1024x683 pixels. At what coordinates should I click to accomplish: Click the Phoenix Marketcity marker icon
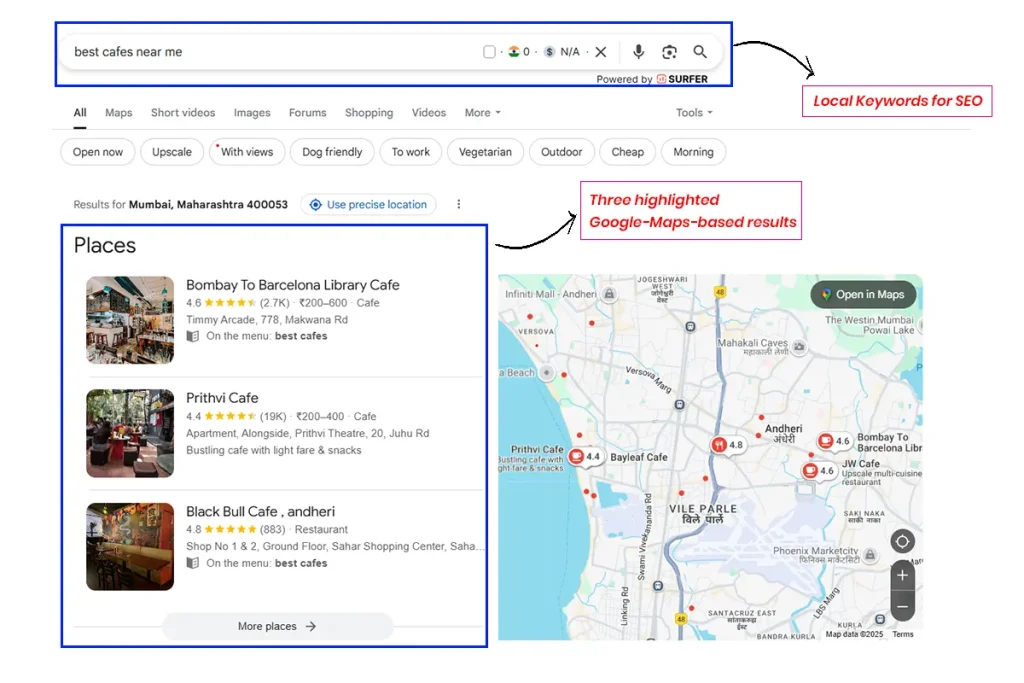[x=870, y=555]
